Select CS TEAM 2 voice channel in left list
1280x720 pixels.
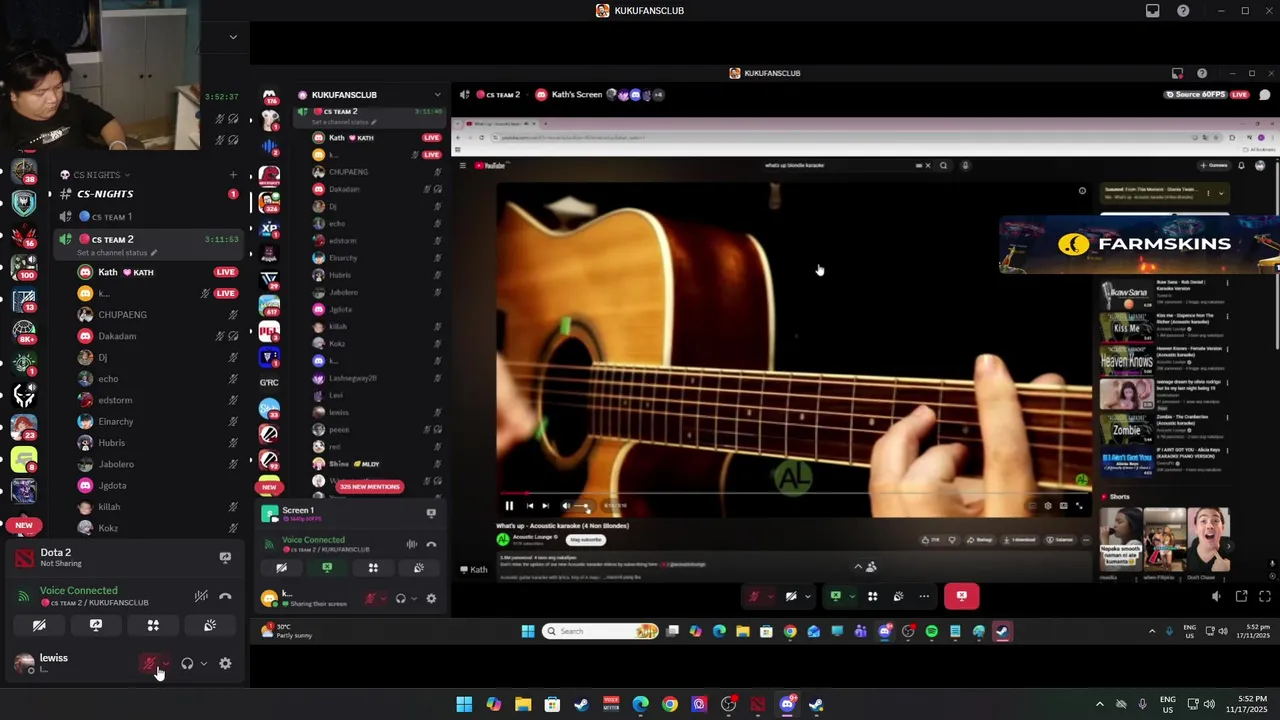tap(148, 239)
